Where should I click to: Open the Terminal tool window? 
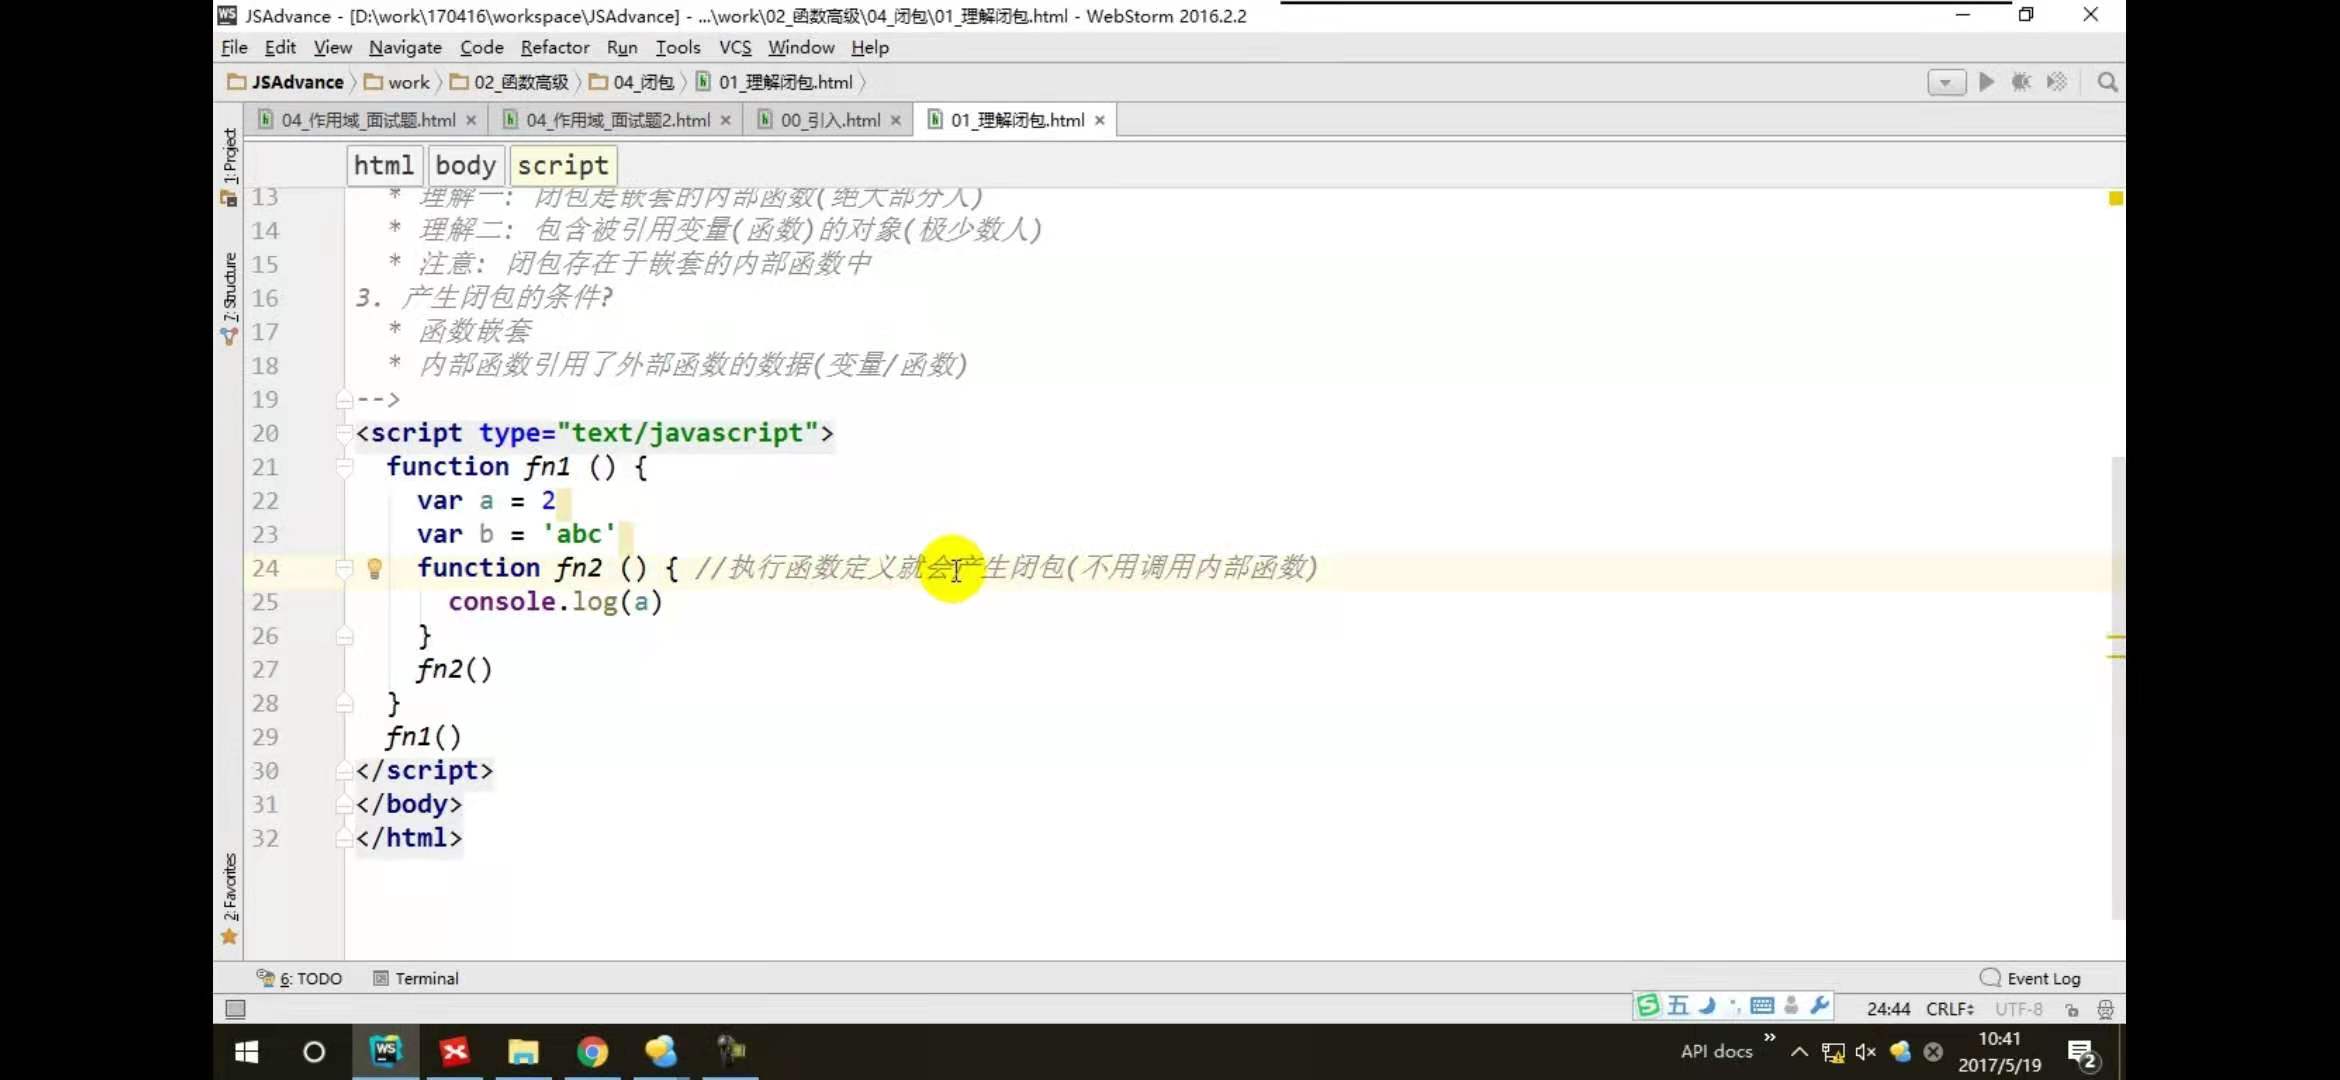pos(416,978)
